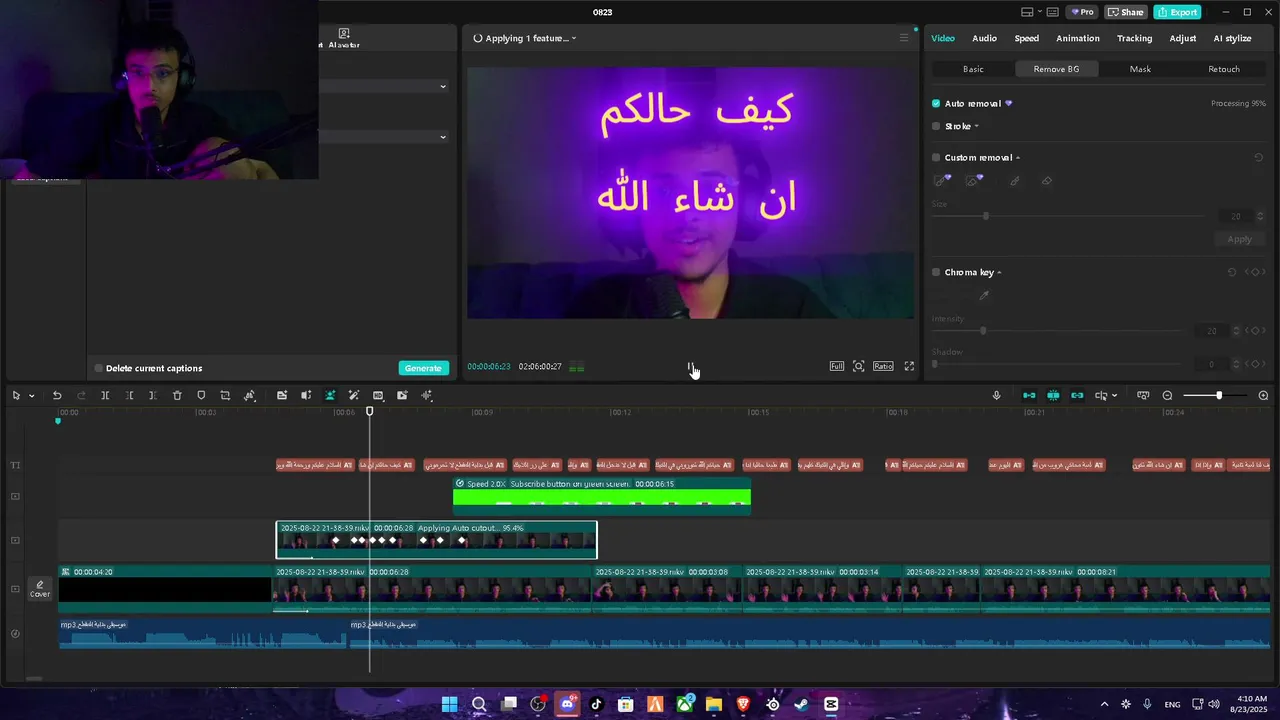
Task: Open the Adjust tab
Action: click(1183, 38)
